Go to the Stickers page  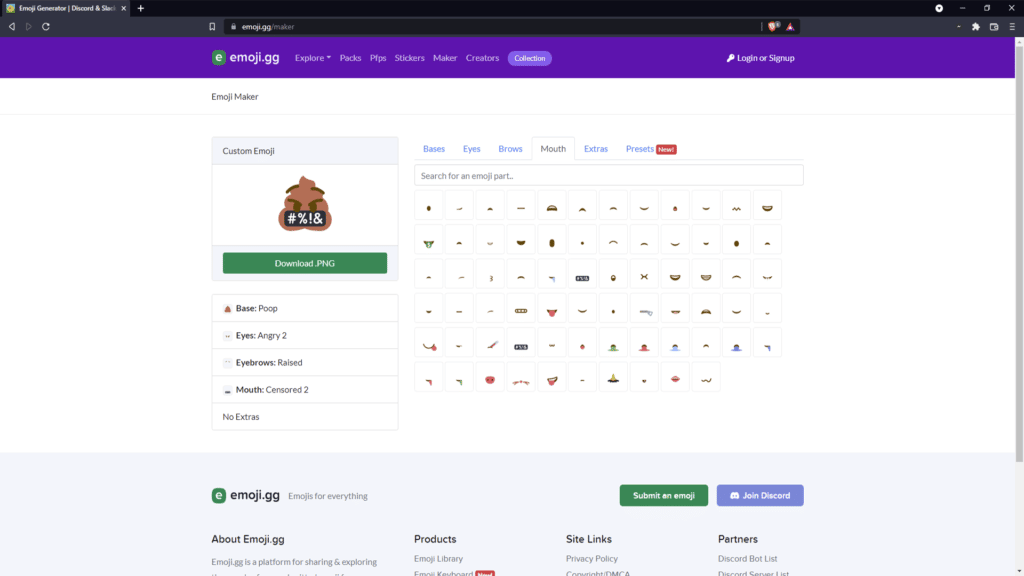tap(409, 57)
